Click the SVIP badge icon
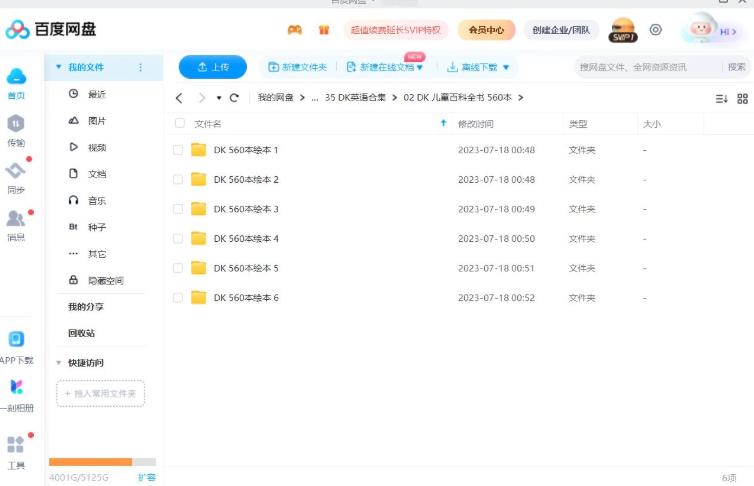This screenshot has width=754, height=486. pyautogui.click(x=623, y=30)
